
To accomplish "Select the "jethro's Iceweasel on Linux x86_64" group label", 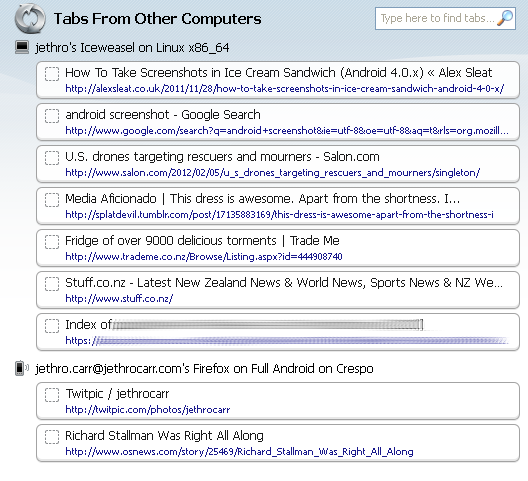I will click(132, 47).
